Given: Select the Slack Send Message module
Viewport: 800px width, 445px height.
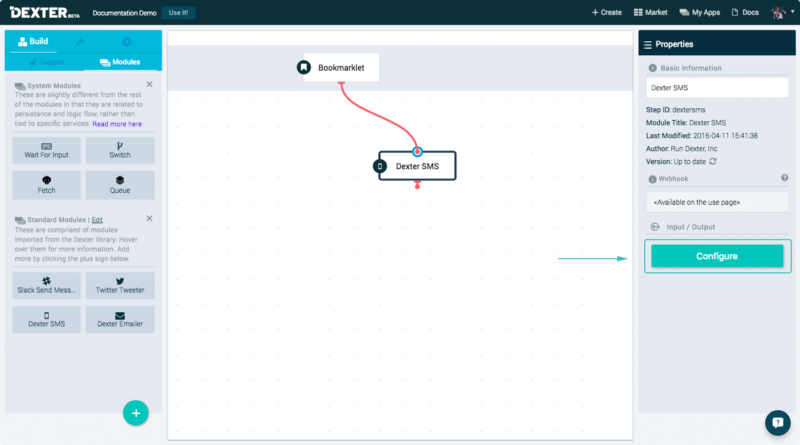Looking at the screenshot, I should (x=46, y=285).
